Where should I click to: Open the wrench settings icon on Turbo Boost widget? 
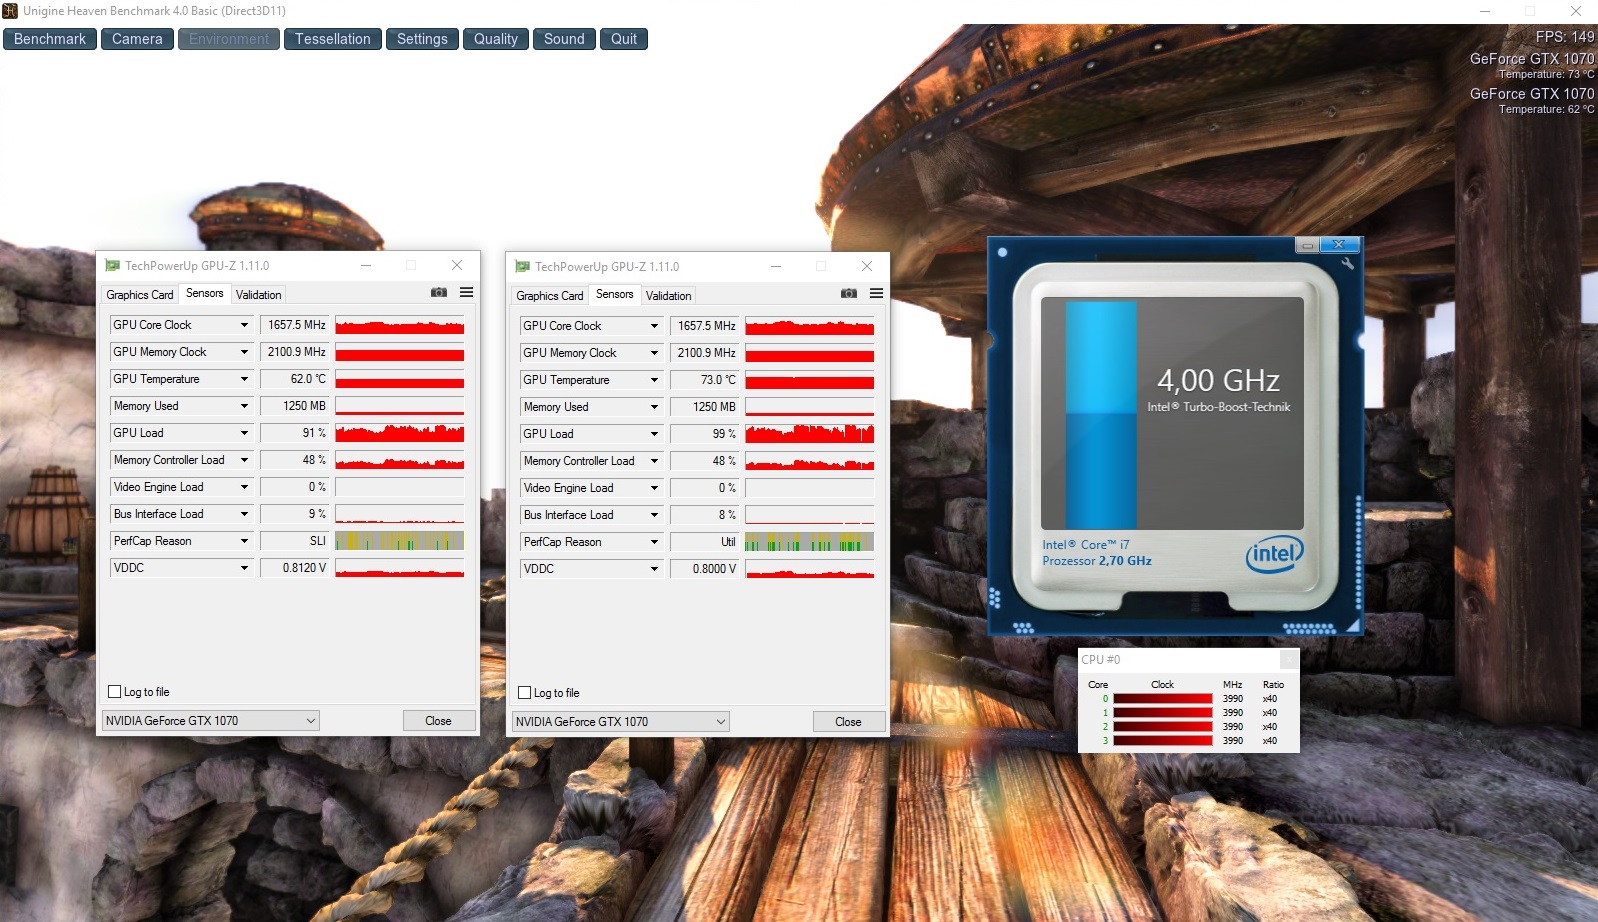[x=1348, y=263]
